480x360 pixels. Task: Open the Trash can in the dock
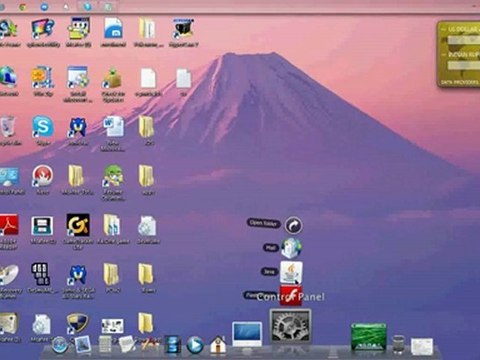pyautogui.click(x=398, y=345)
